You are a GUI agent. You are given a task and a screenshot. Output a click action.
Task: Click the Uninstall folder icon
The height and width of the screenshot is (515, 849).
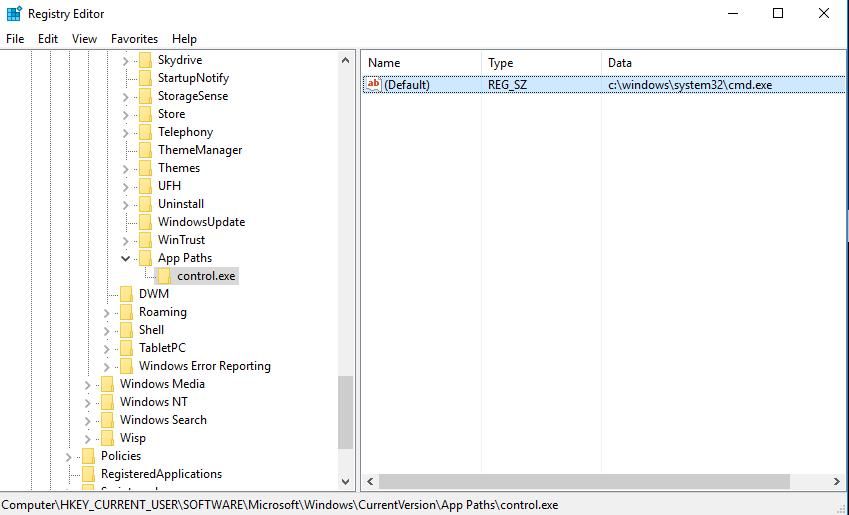(145, 204)
